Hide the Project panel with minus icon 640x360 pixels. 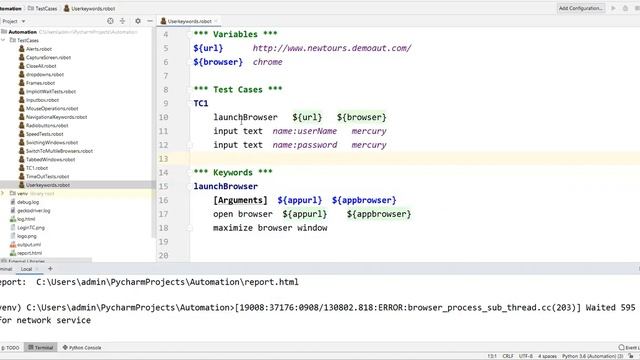tap(150, 21)
